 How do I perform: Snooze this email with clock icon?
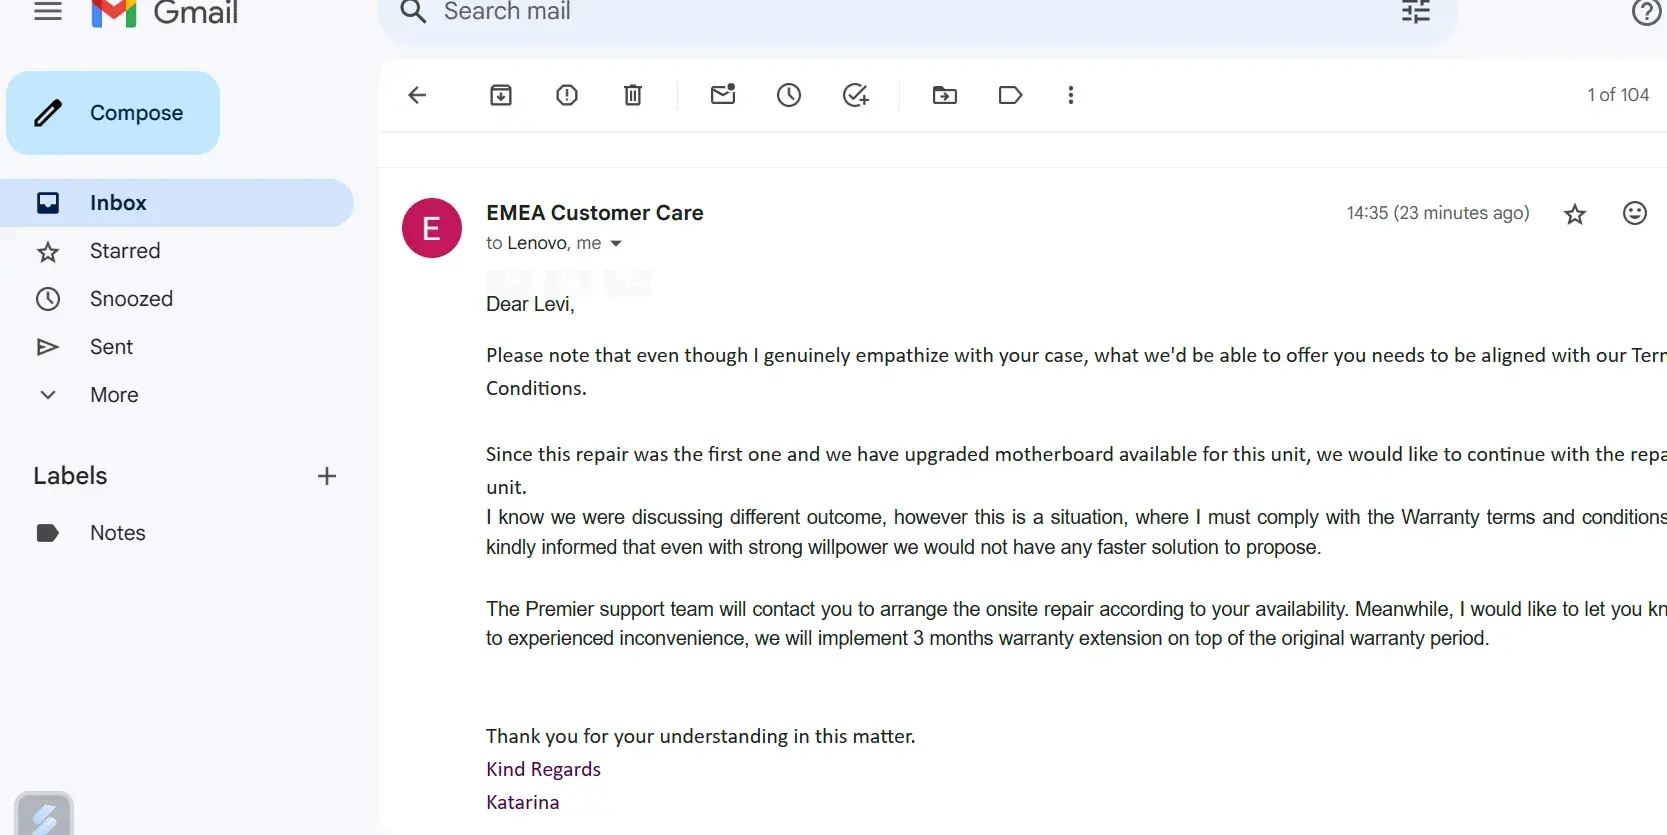click(789, 95)
